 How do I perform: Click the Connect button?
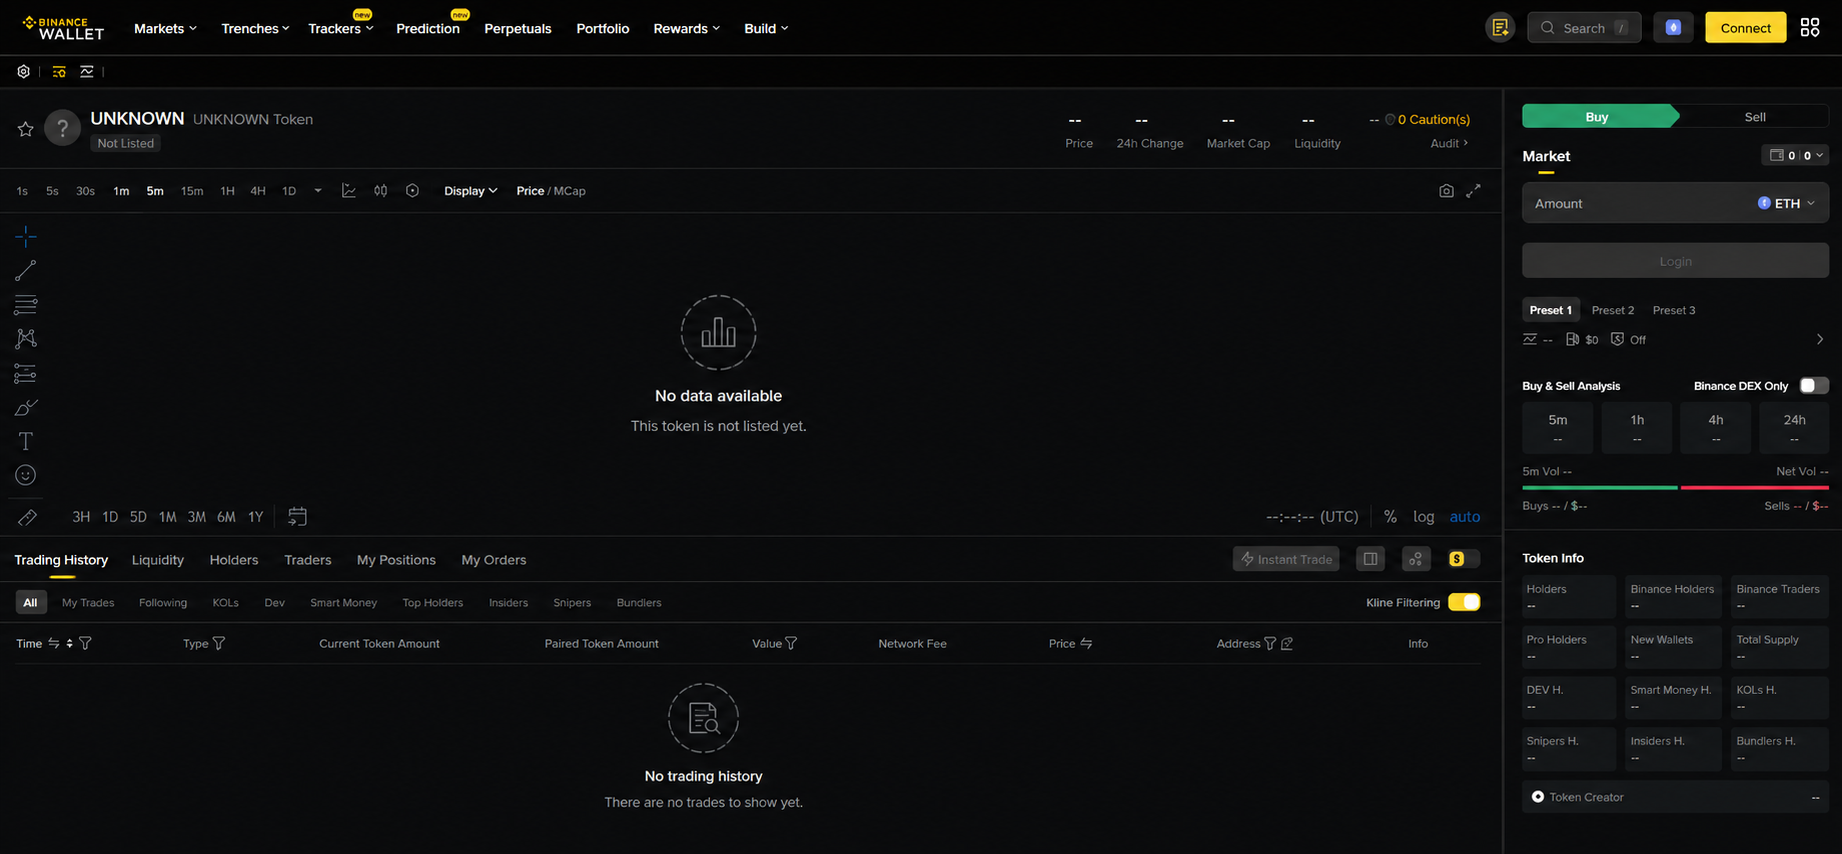click(x=1746, y=28)
